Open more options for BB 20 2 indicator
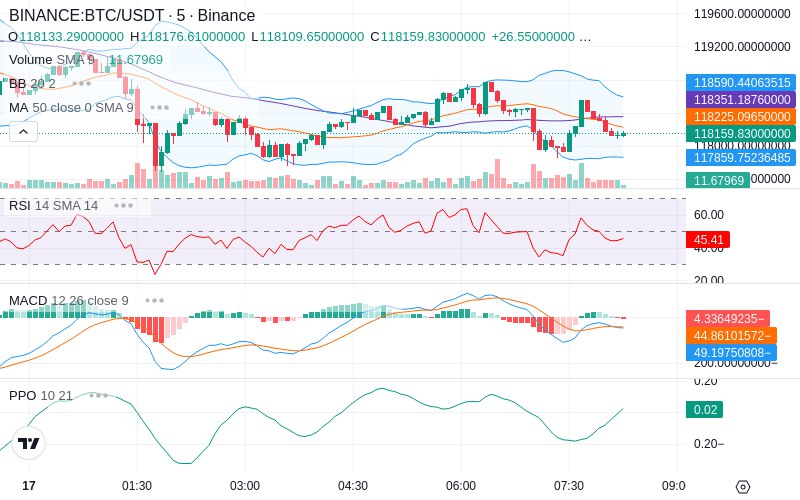This screenshot has height=500, width=800. point(82,83)
